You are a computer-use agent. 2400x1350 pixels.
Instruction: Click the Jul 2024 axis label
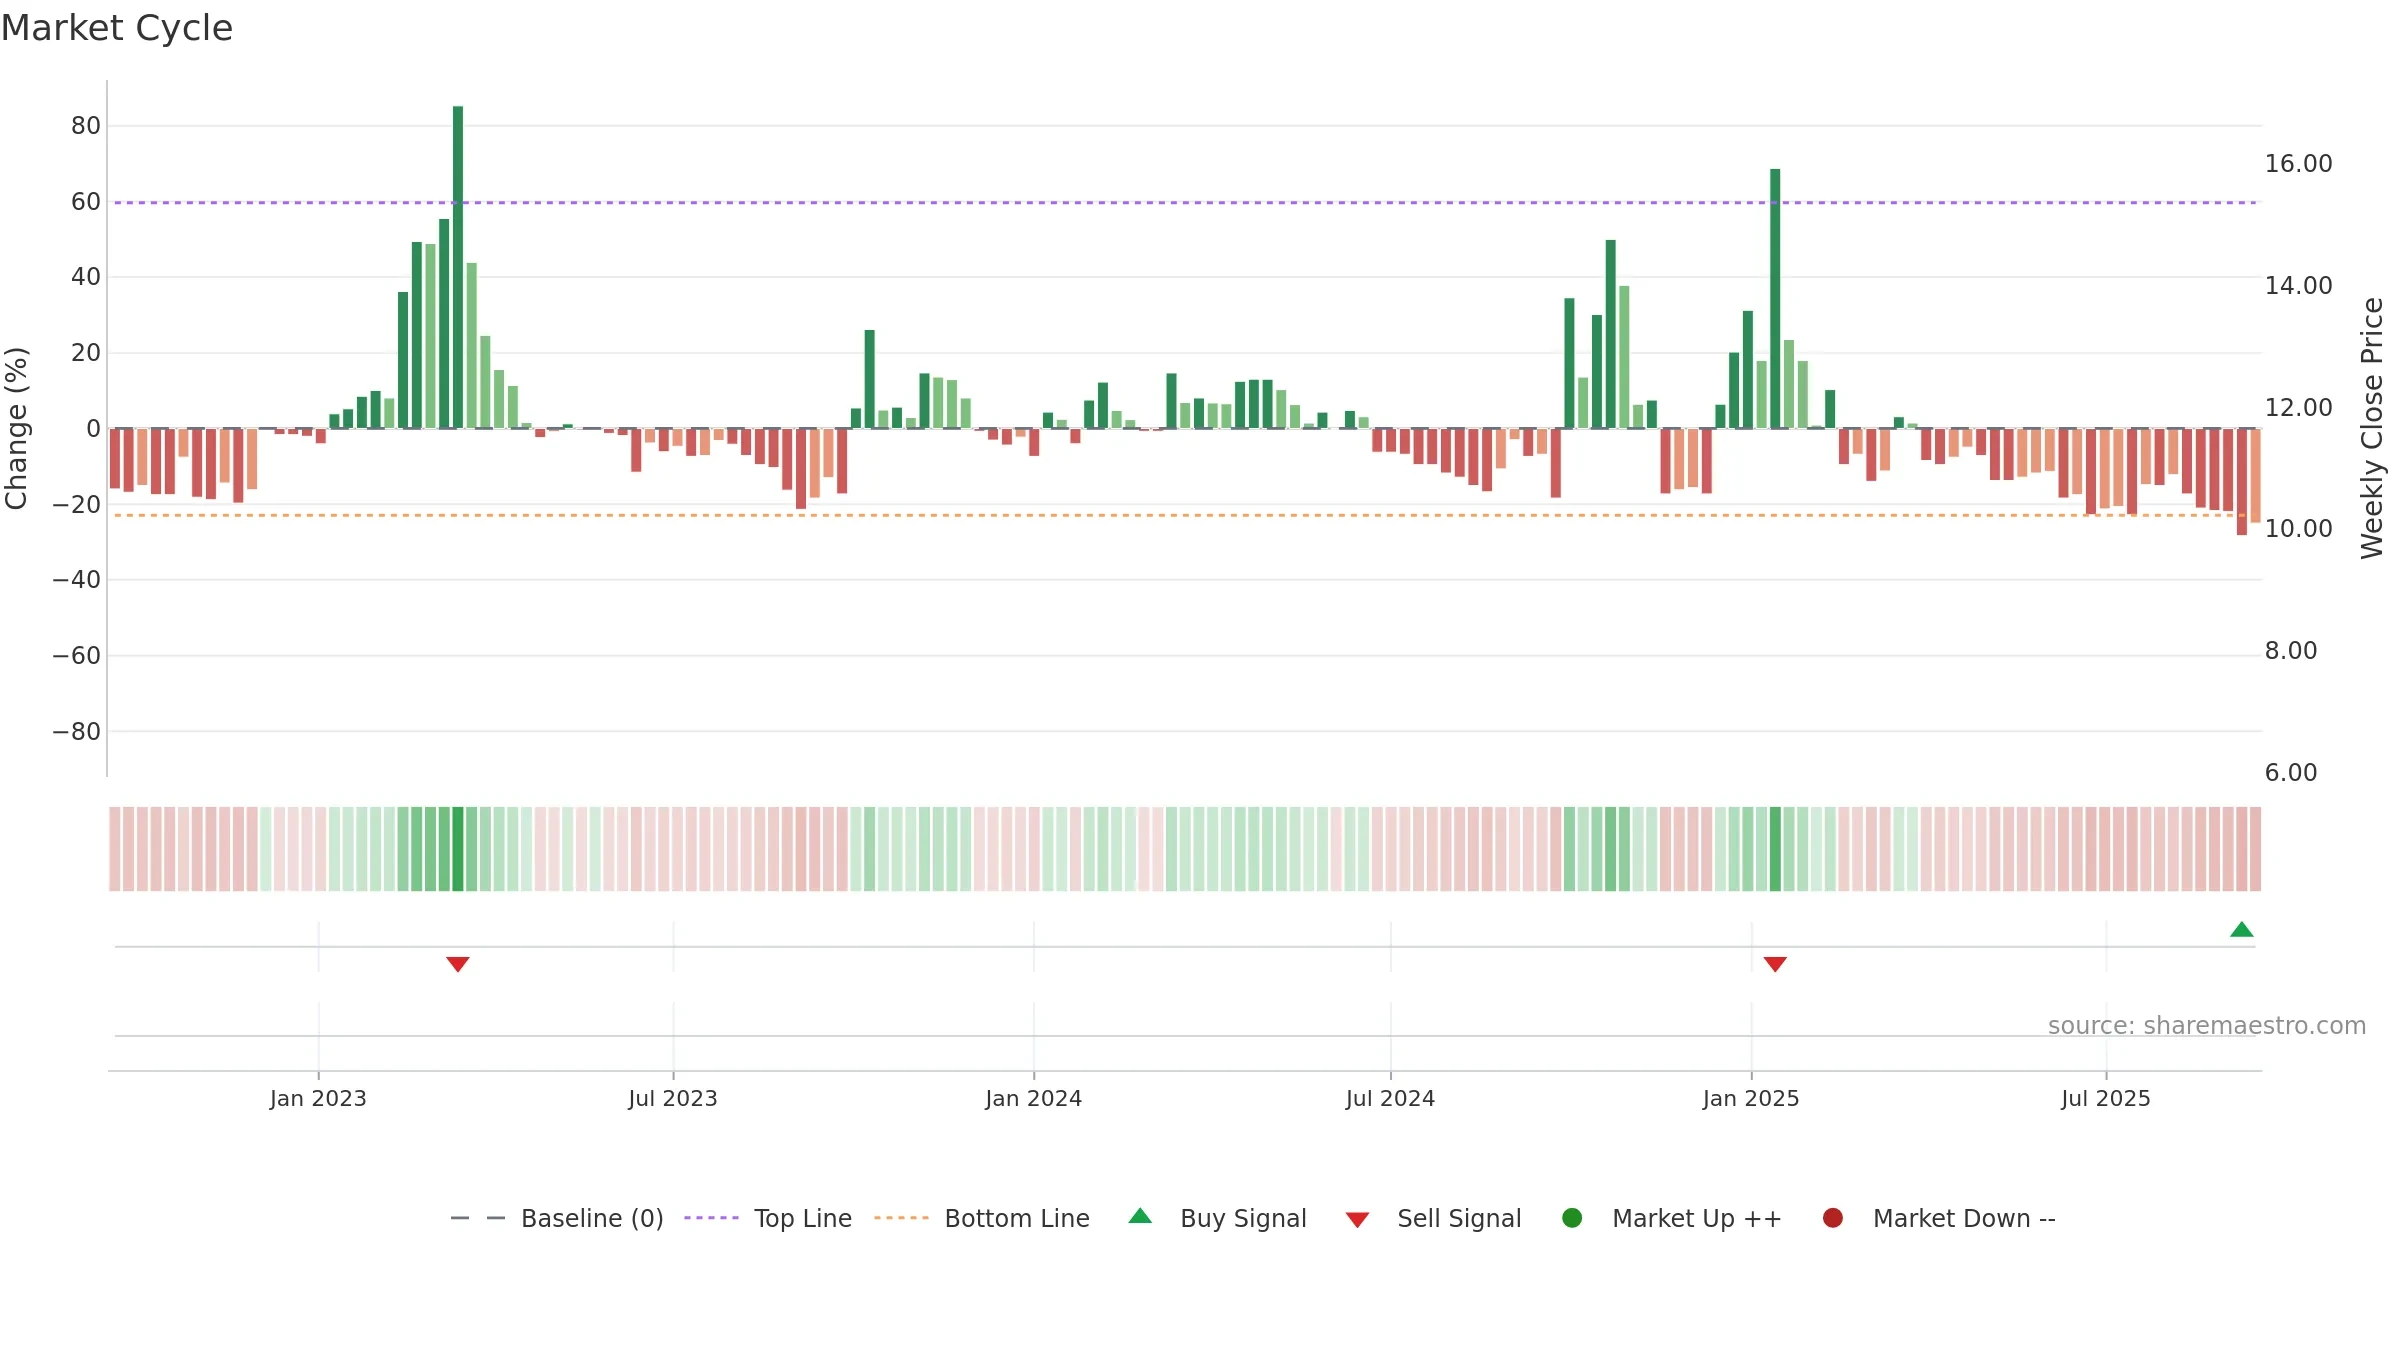pyautogui.click(x=1390, y=1099)
